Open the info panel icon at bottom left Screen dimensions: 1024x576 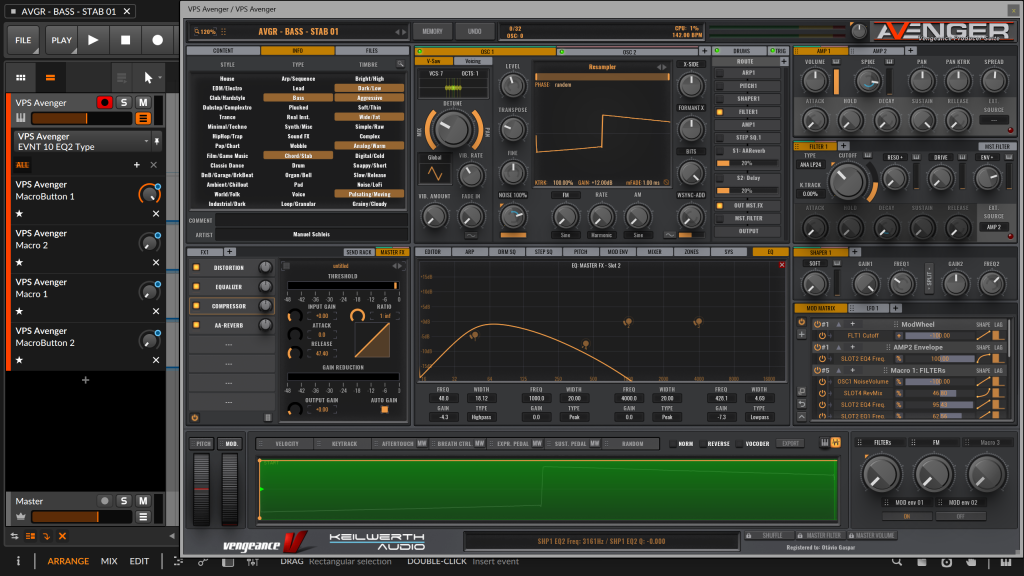[x=18, y=561]
